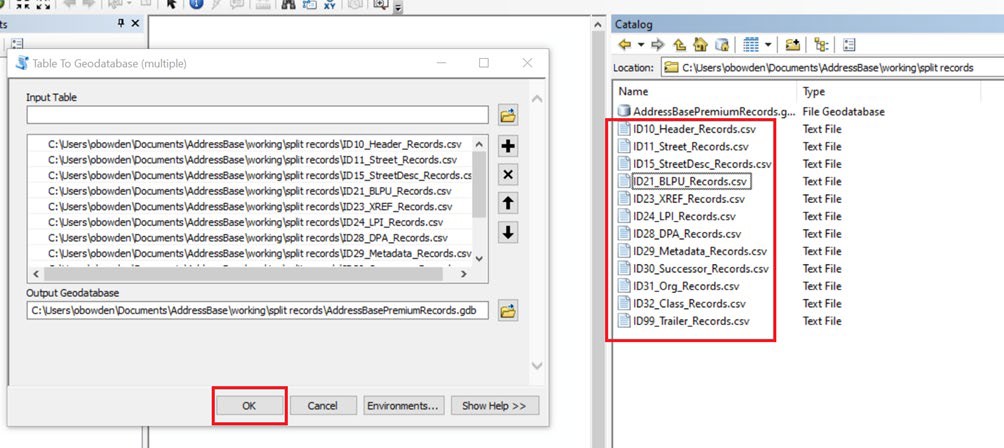
Task: Select ID10_Header_Records.csv path in input list
Action: 255,143
